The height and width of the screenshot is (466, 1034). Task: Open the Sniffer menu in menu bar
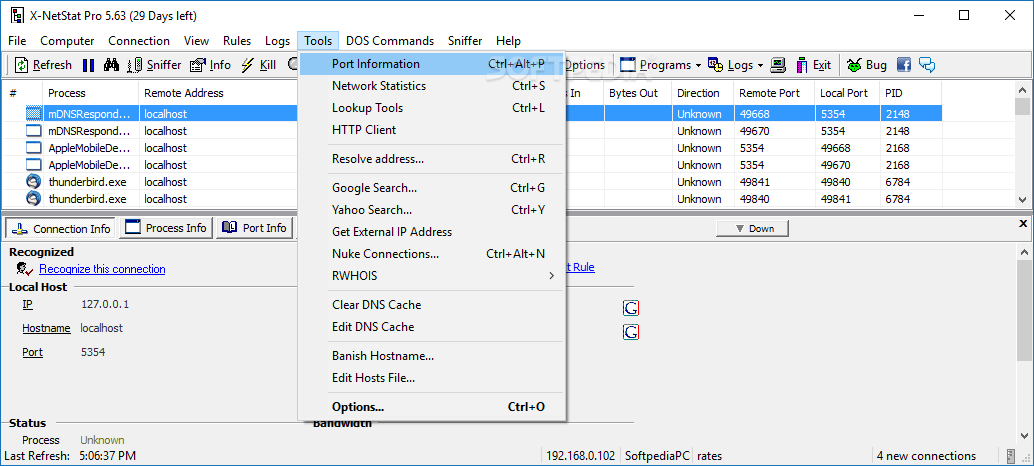click(x=465, y=41)
